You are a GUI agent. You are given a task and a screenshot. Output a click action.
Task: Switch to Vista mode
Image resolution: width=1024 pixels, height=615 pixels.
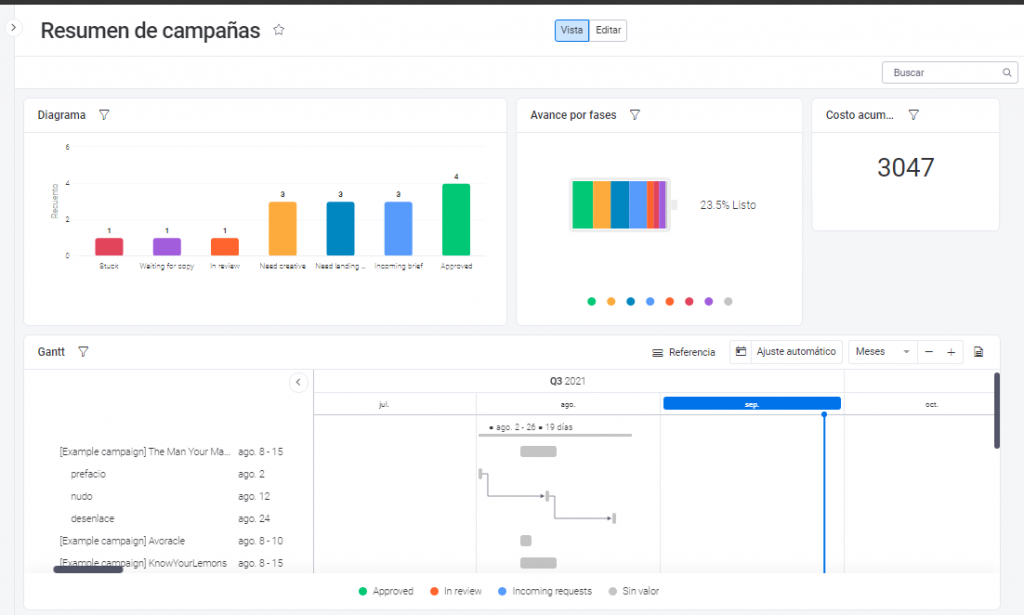(x=571, y=31)
